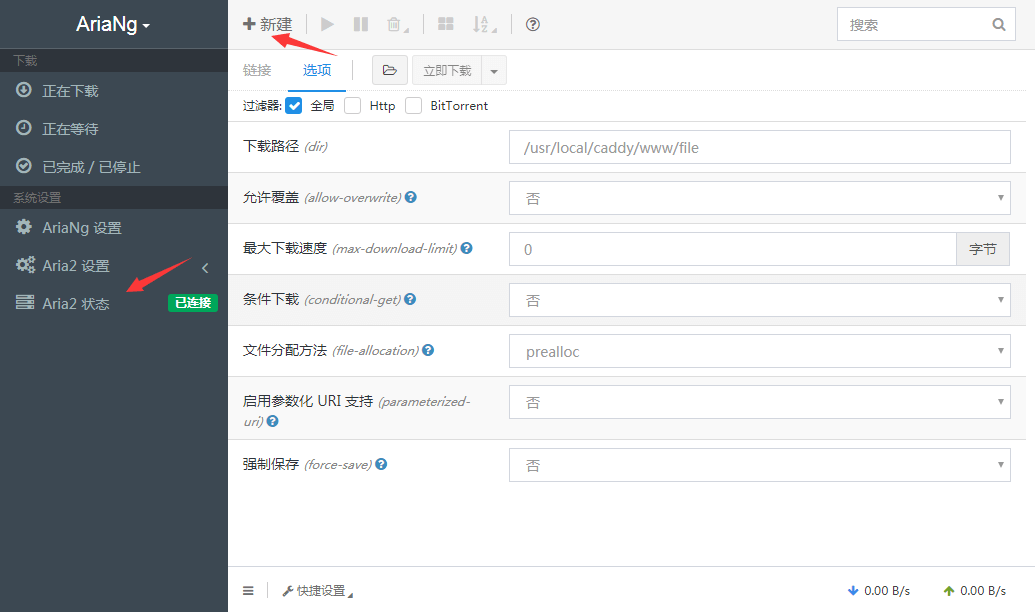
Task: Click help icon next to max-download-limit
Action: pyautogui.click(x=467, y=248)
